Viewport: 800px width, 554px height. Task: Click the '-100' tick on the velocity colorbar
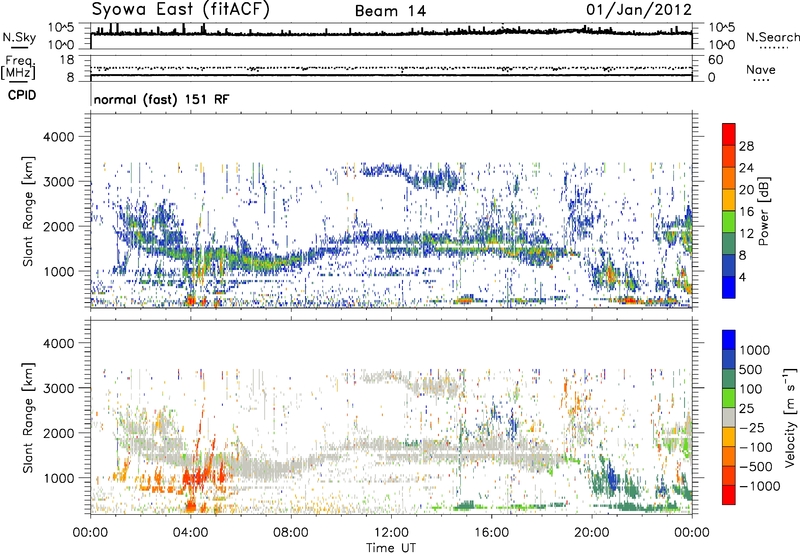[756, 447]
